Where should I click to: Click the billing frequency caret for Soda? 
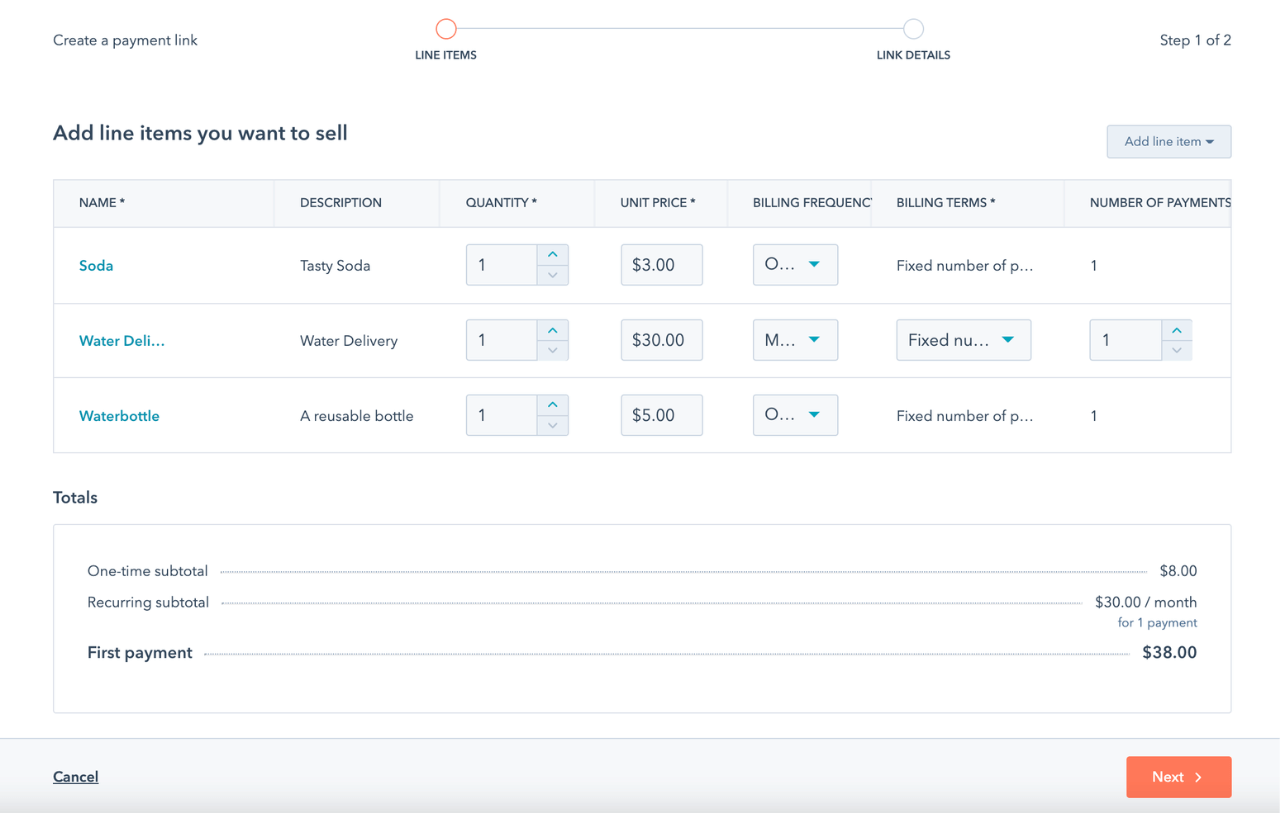[x=816, y=264]
